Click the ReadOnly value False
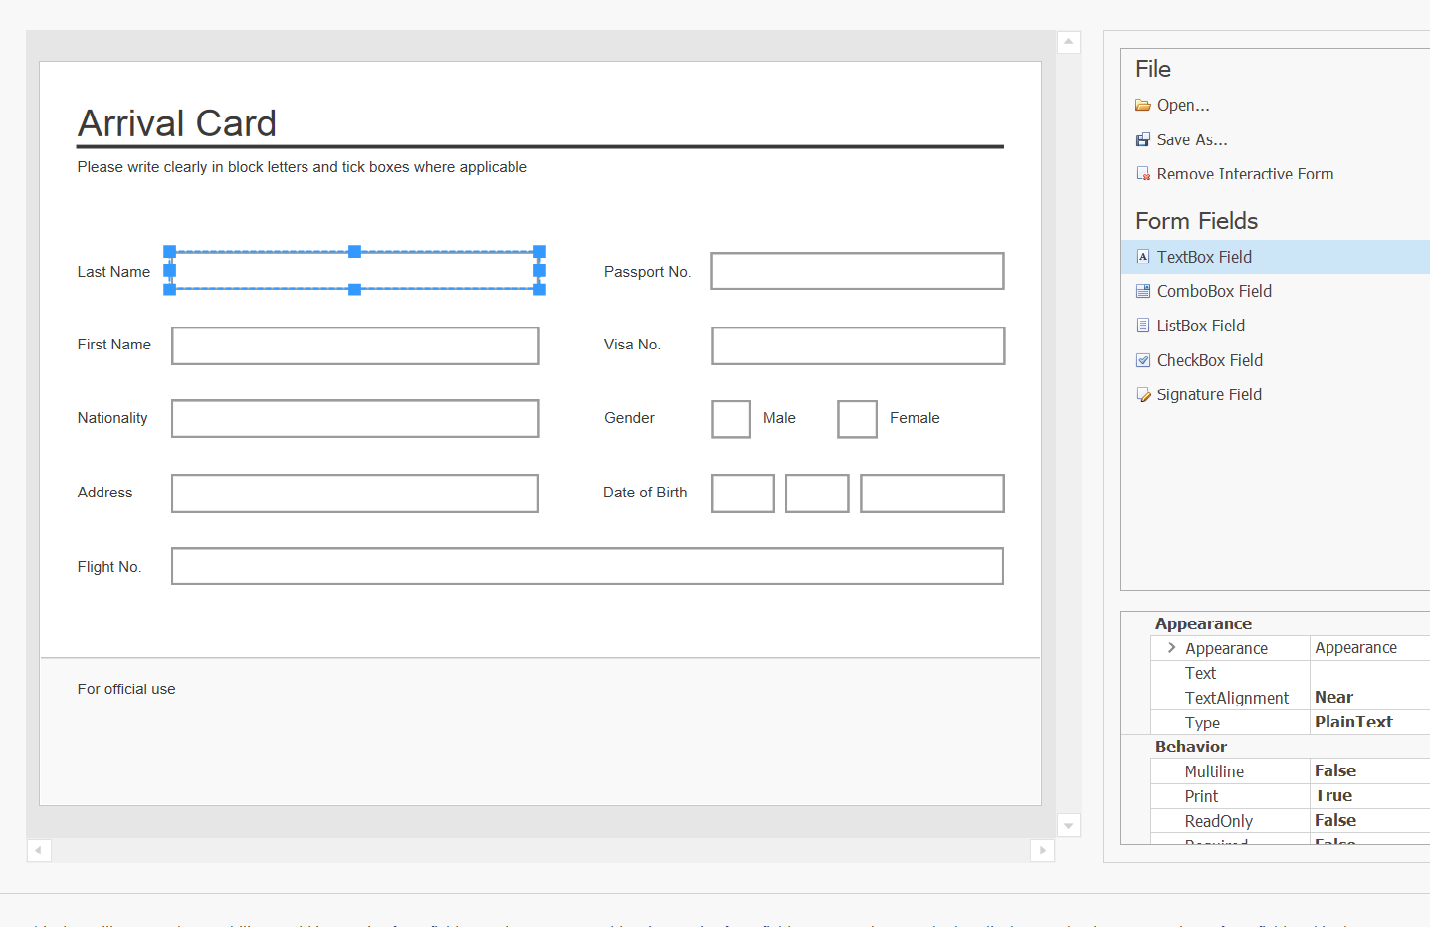This screenshot has height=927, width=1430. (1335, 820)
